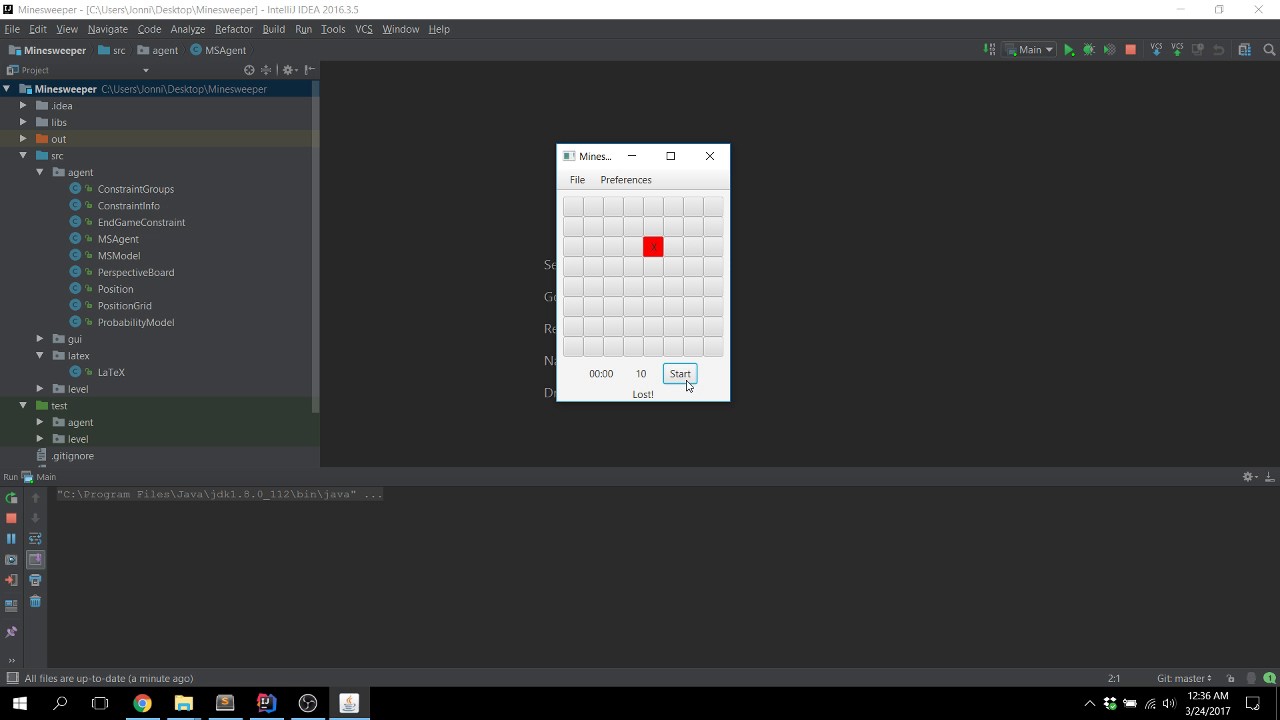Print the console output
1280x720 pixels.
click(x=35, y=580)
